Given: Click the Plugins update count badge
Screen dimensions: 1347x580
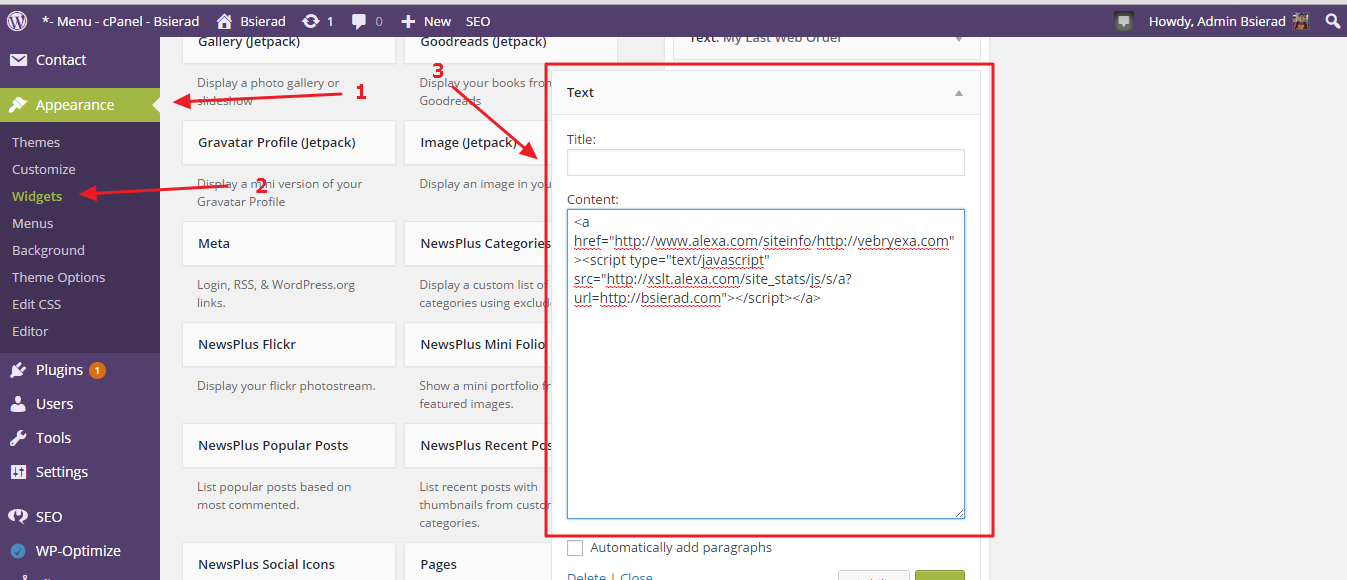Looking at the screenshot, I should click(97, 370).
